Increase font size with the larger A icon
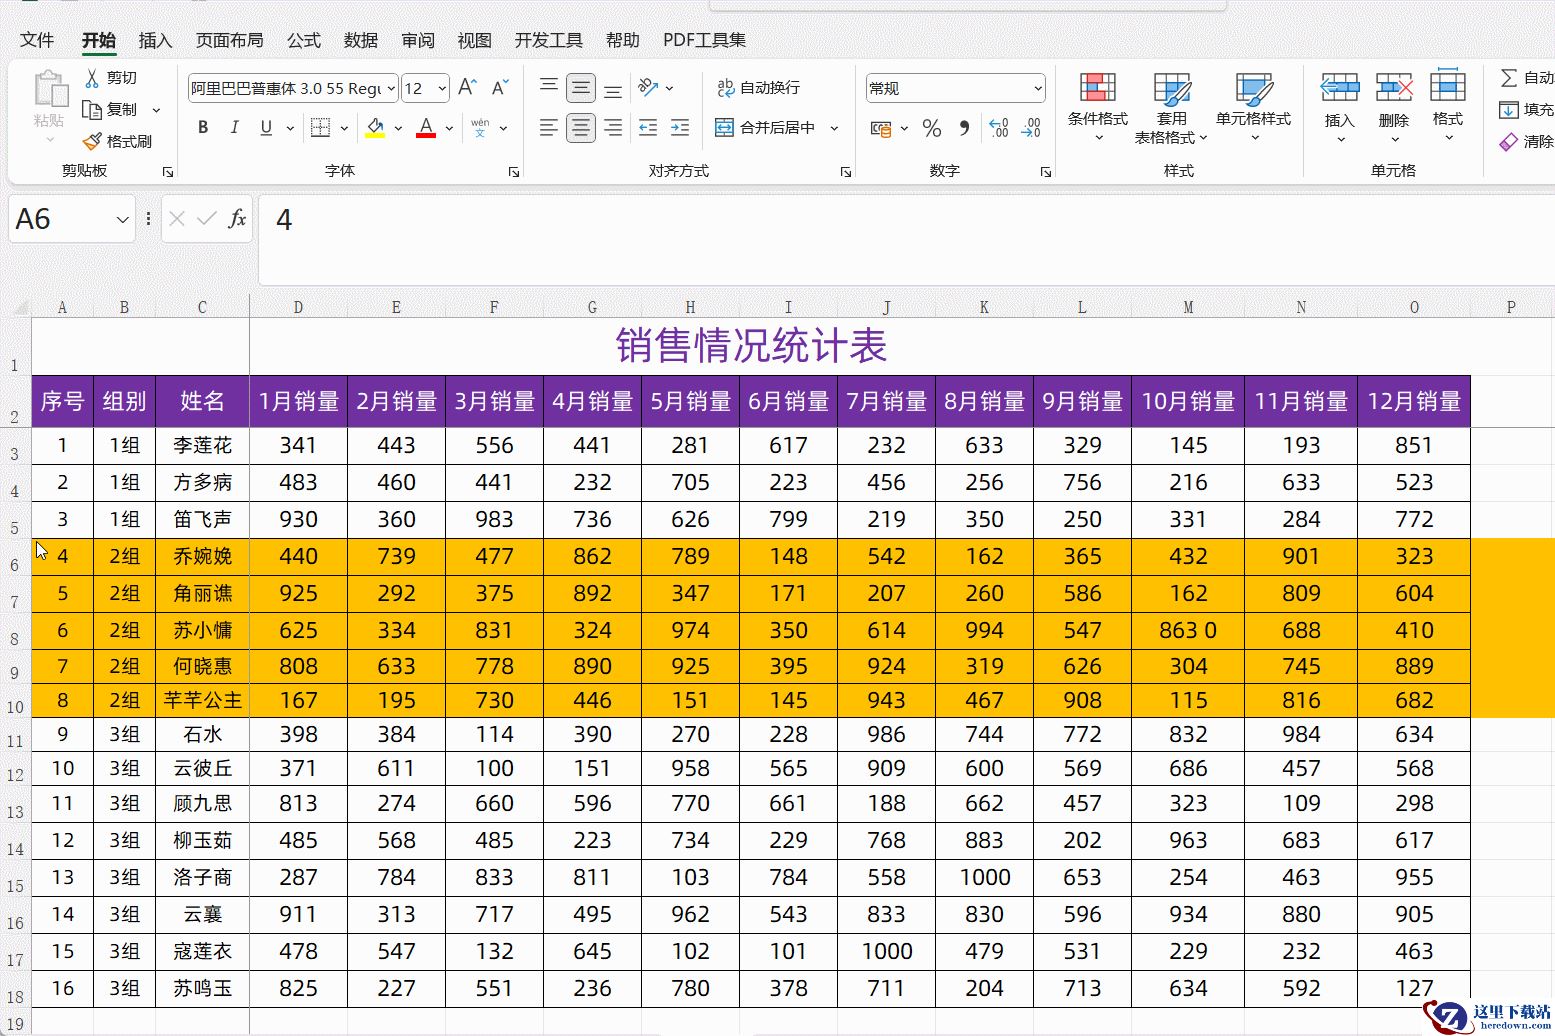The width and height of the screenshot is (1555, 1036). (x=467, y=88)
